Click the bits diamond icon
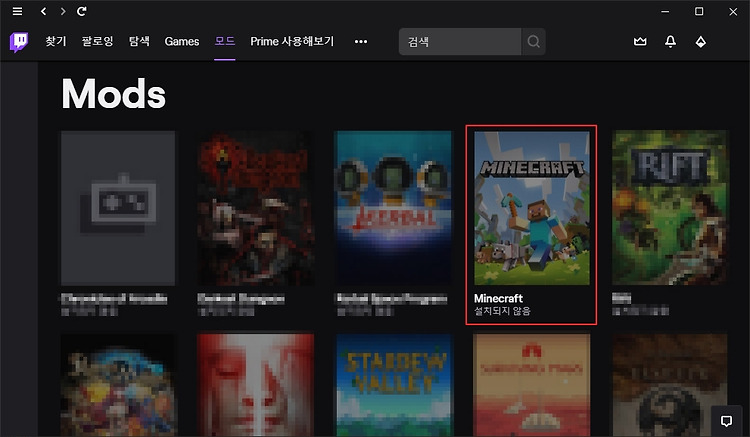 [701, 42]
